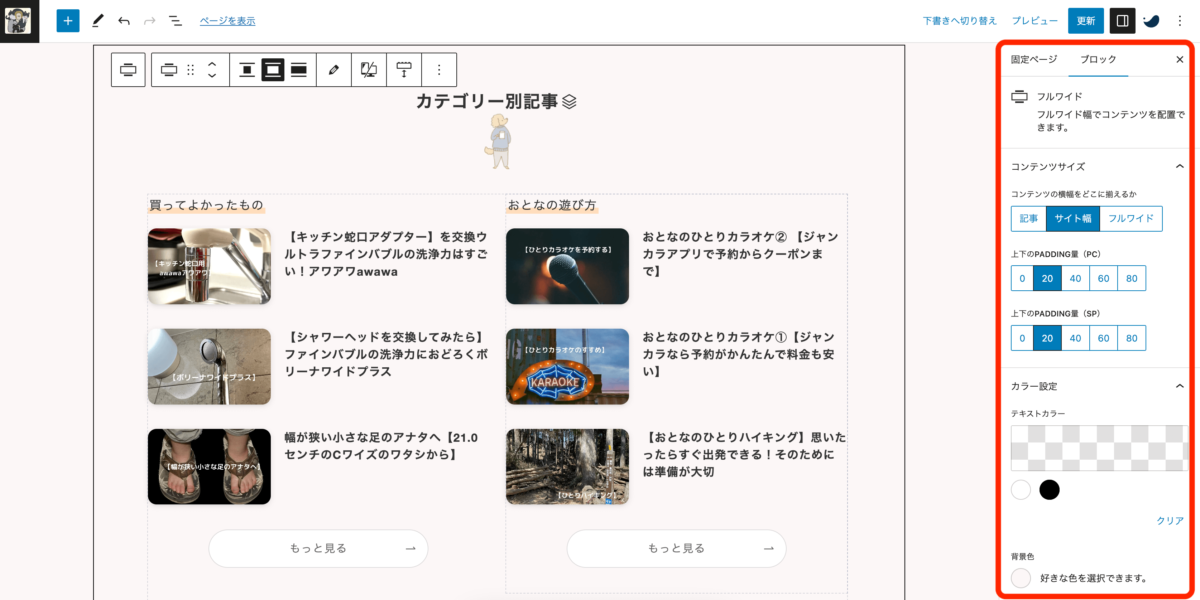Pick the black text color swatch
The height and width of the screenshot is (600, 1200).
click(1049, 490)
